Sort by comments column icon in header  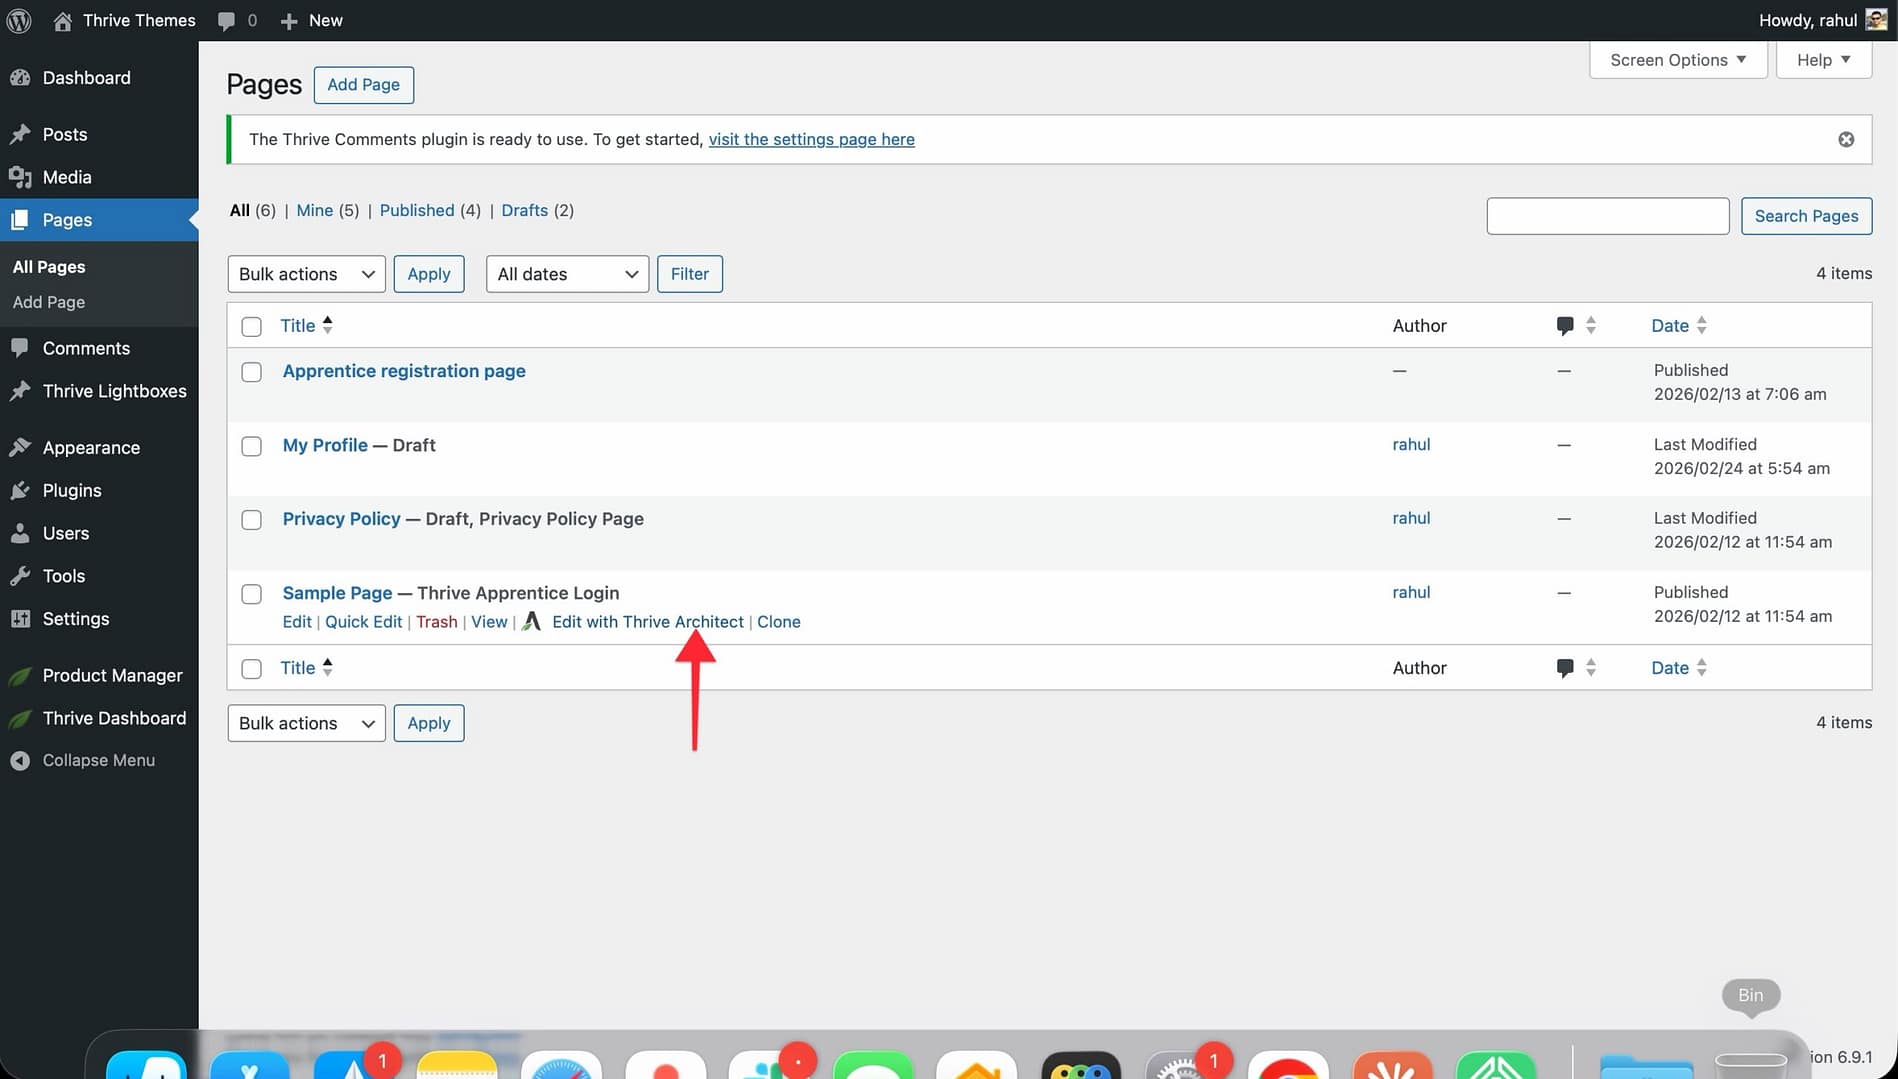point(1565,326)
